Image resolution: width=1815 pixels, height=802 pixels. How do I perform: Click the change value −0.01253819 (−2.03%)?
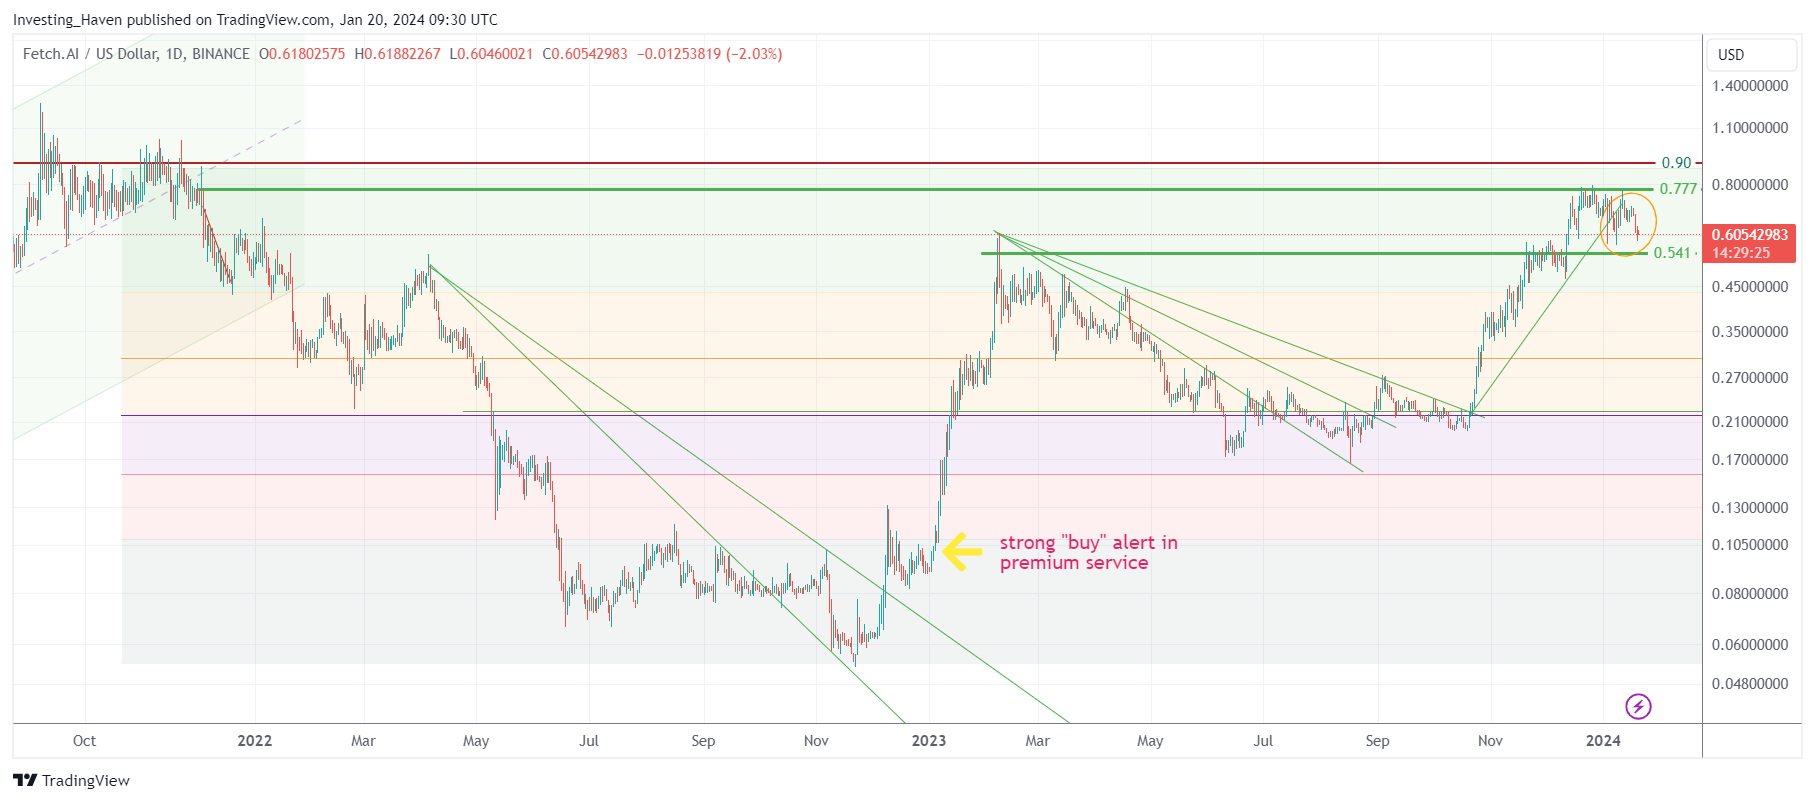(710, 54)
